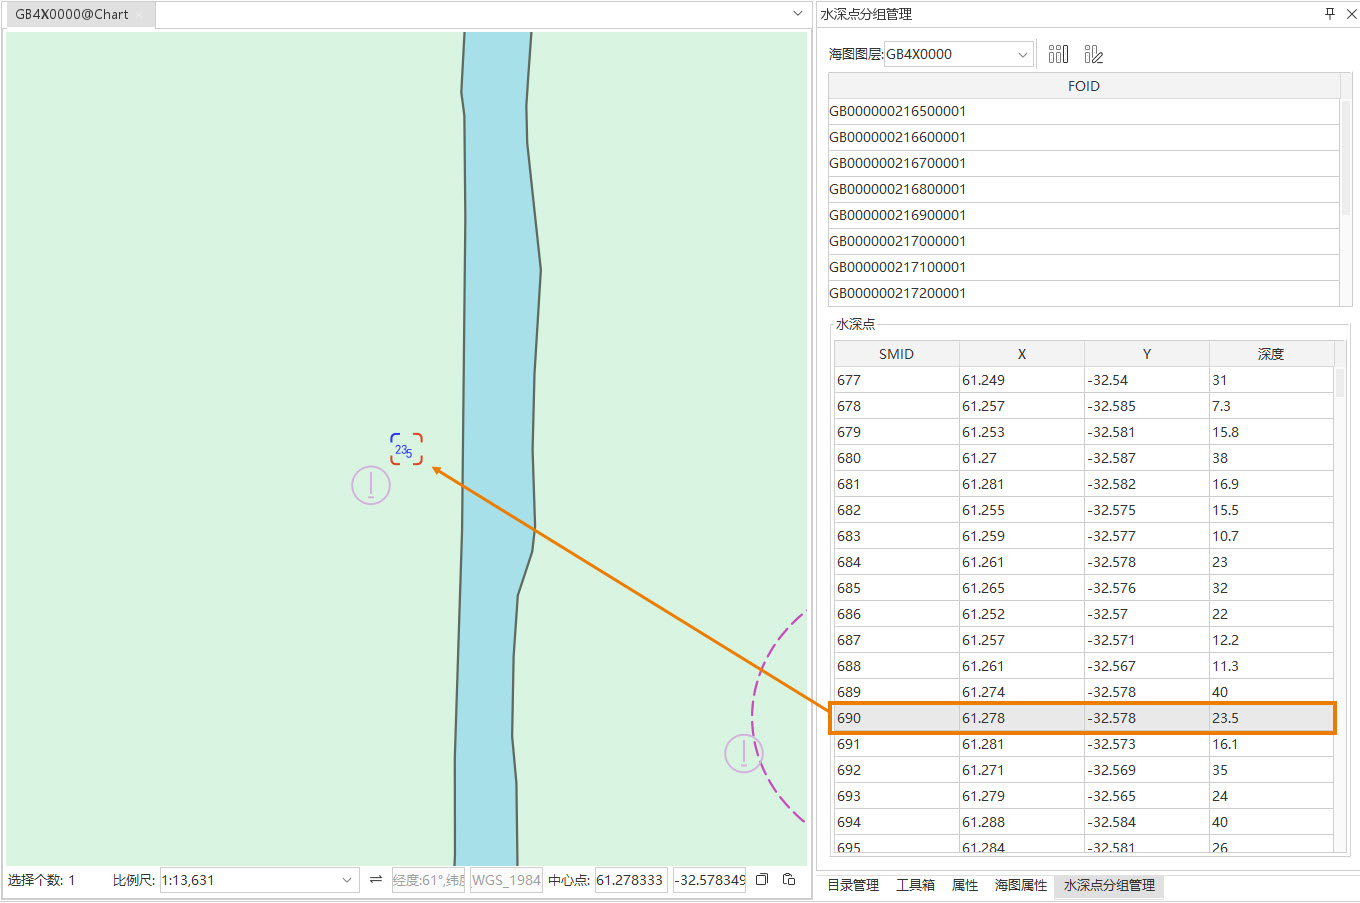Click the coordinate swap arrows icon in status bar
This screenshot has height=903, width=1360.
click(x=376, y=880)
